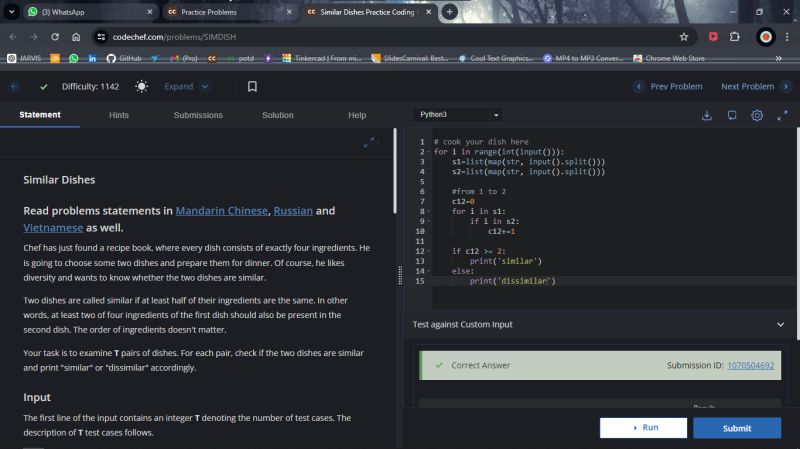
Task: Expand the statement panel with the diagonal arrows icon
Action: pos(369,142)
